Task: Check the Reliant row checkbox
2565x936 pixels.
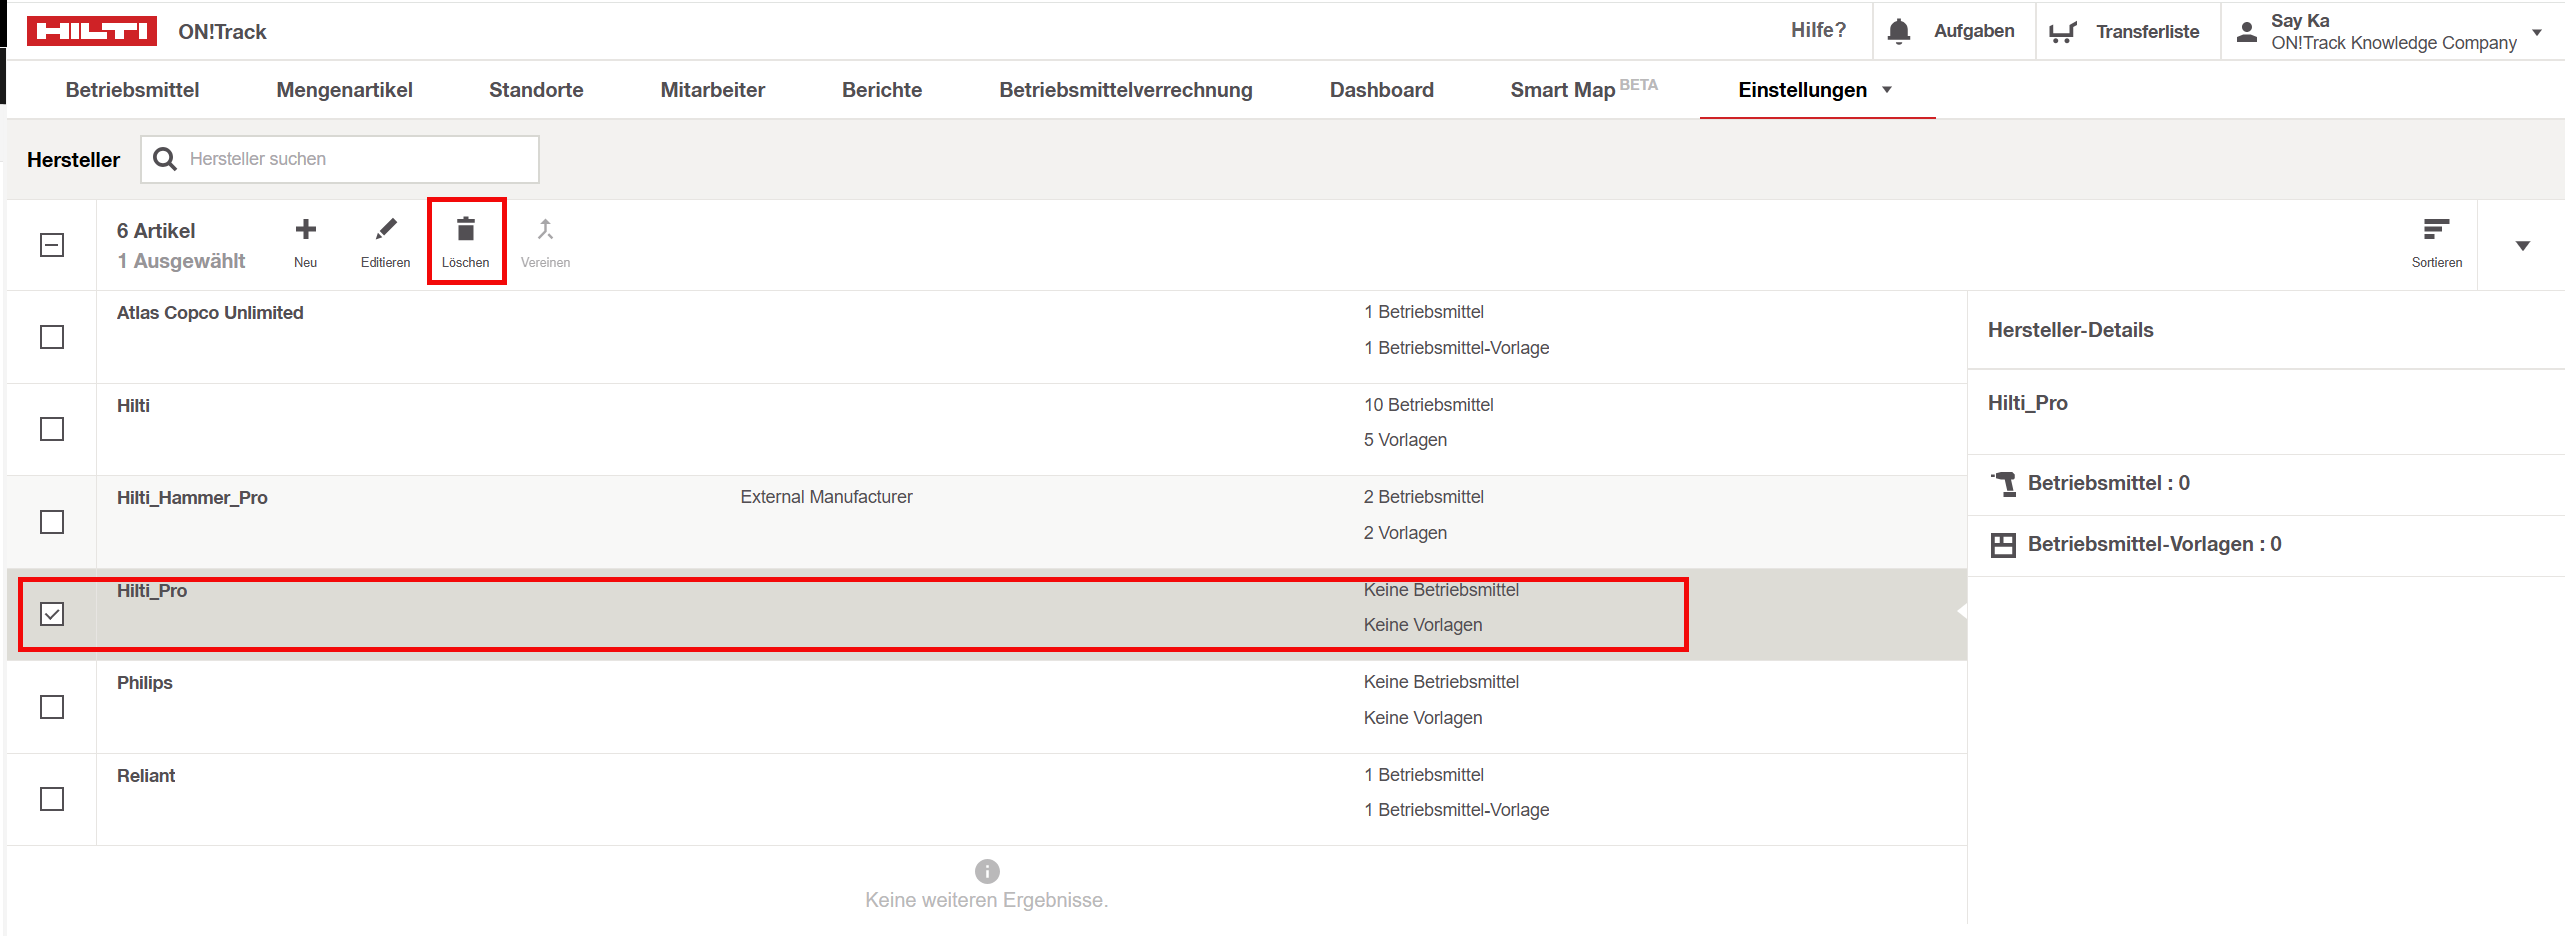Action: (x=52, y=799)
